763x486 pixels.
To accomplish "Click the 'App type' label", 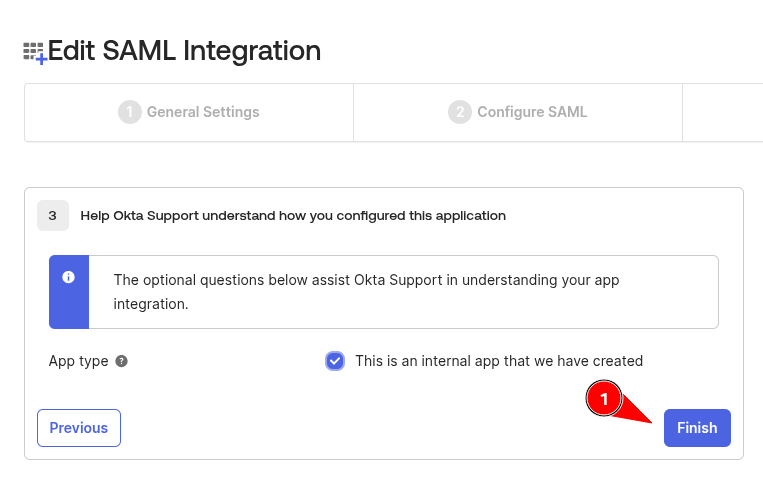I will click(x=78, y=361).
